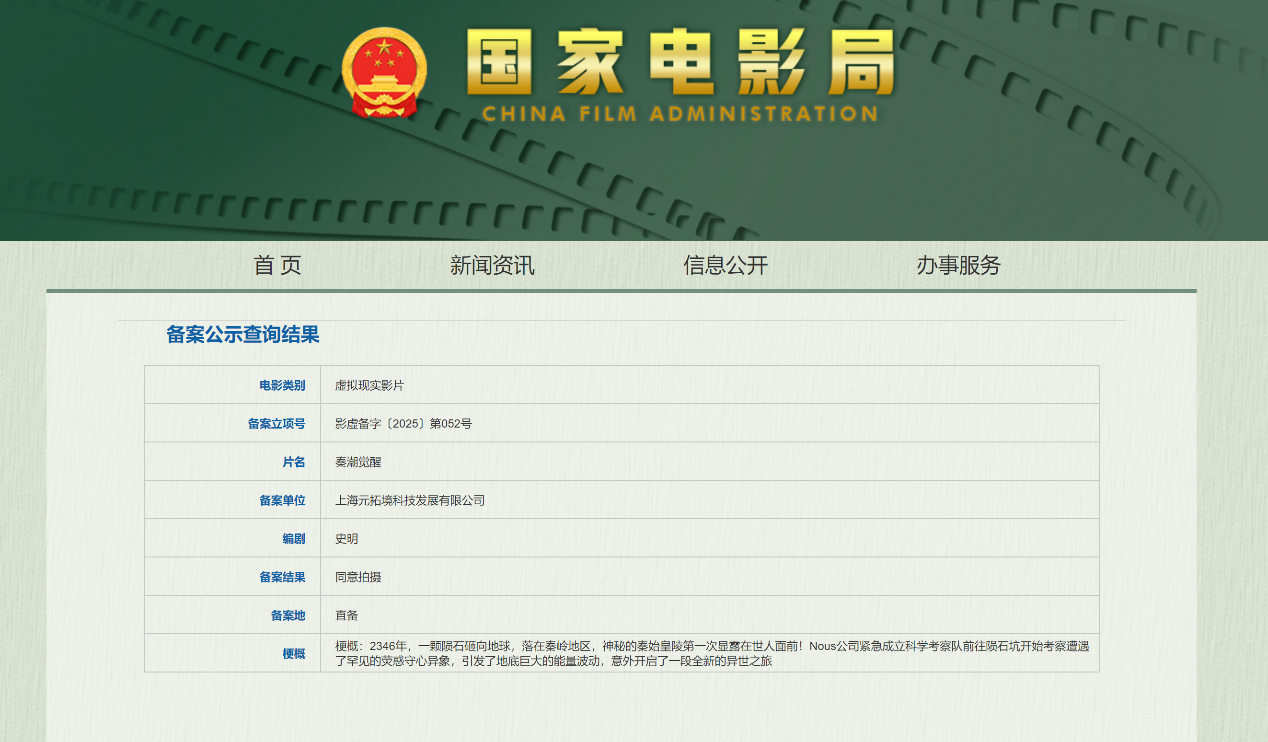Select the 梗概 synopsis text cell
The width and height of the screenshot is (1268, 742).
[712, 653]
